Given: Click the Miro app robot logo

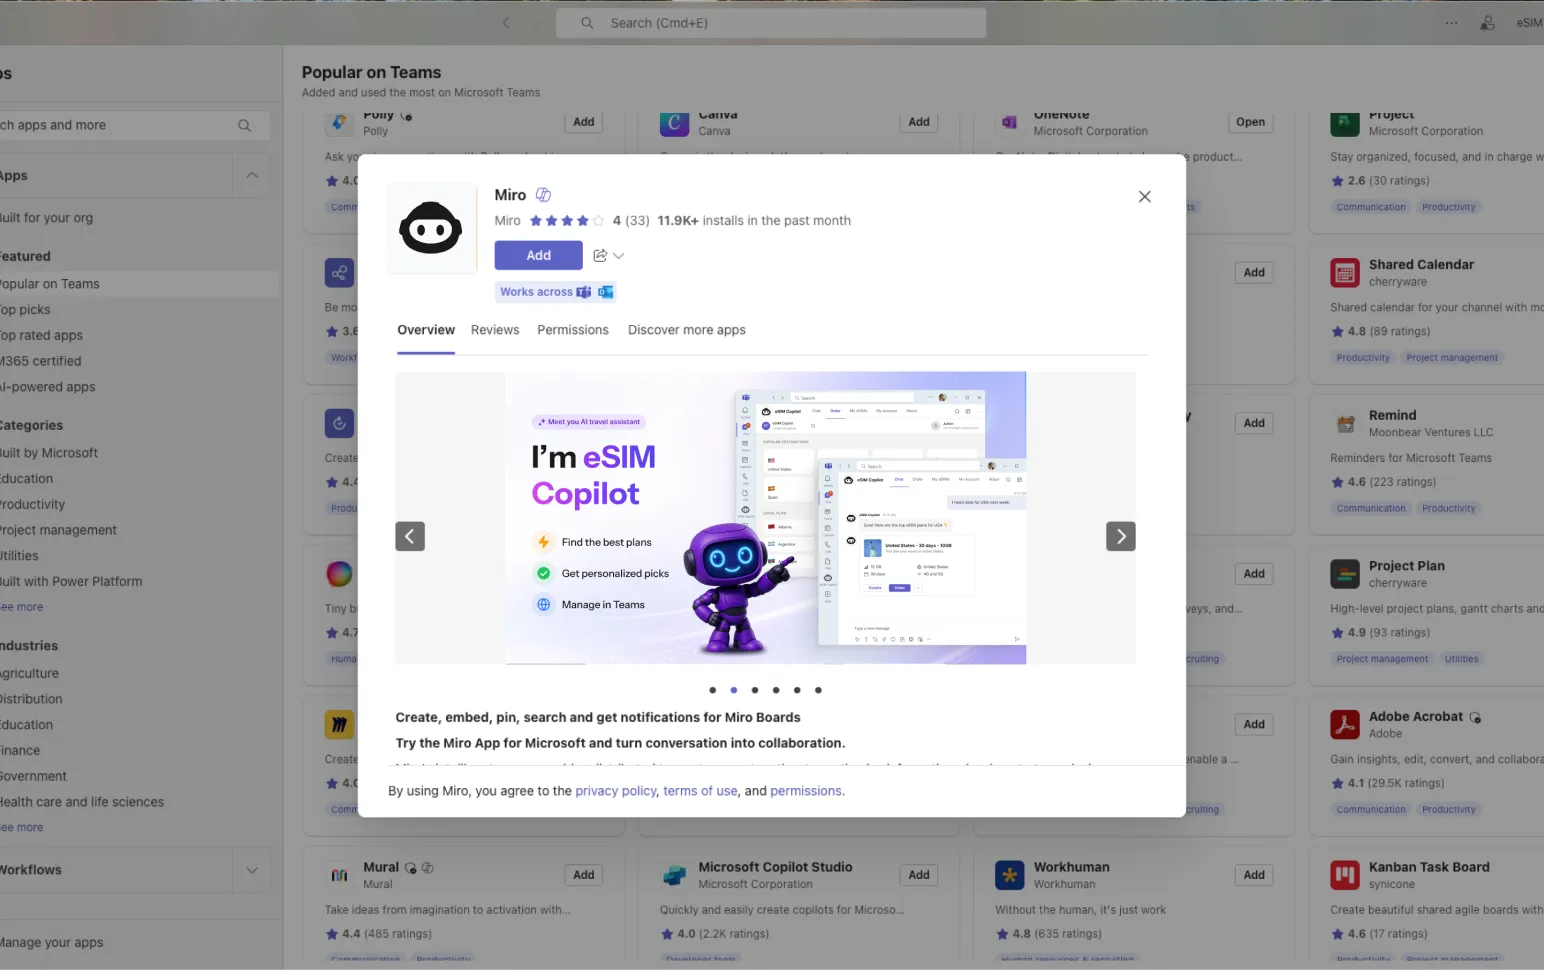Looking at the screenshot, I should point(431,228).
